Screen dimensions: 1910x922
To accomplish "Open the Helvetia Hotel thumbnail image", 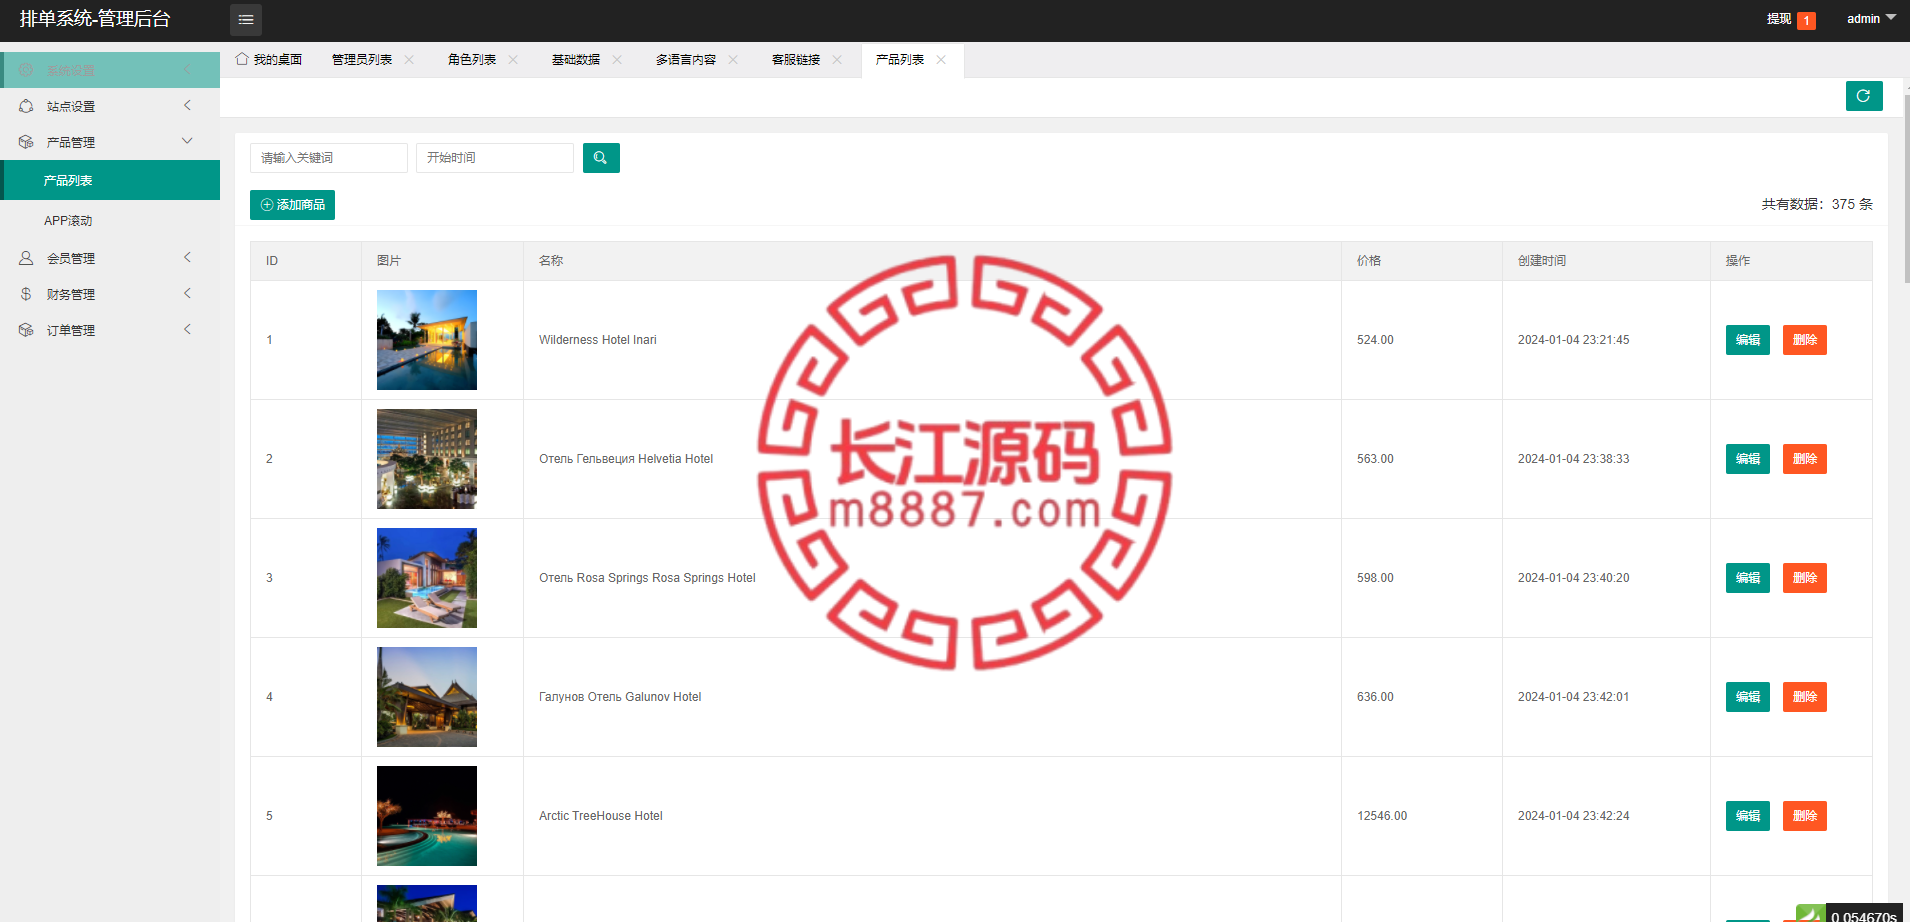I will 427,459.
